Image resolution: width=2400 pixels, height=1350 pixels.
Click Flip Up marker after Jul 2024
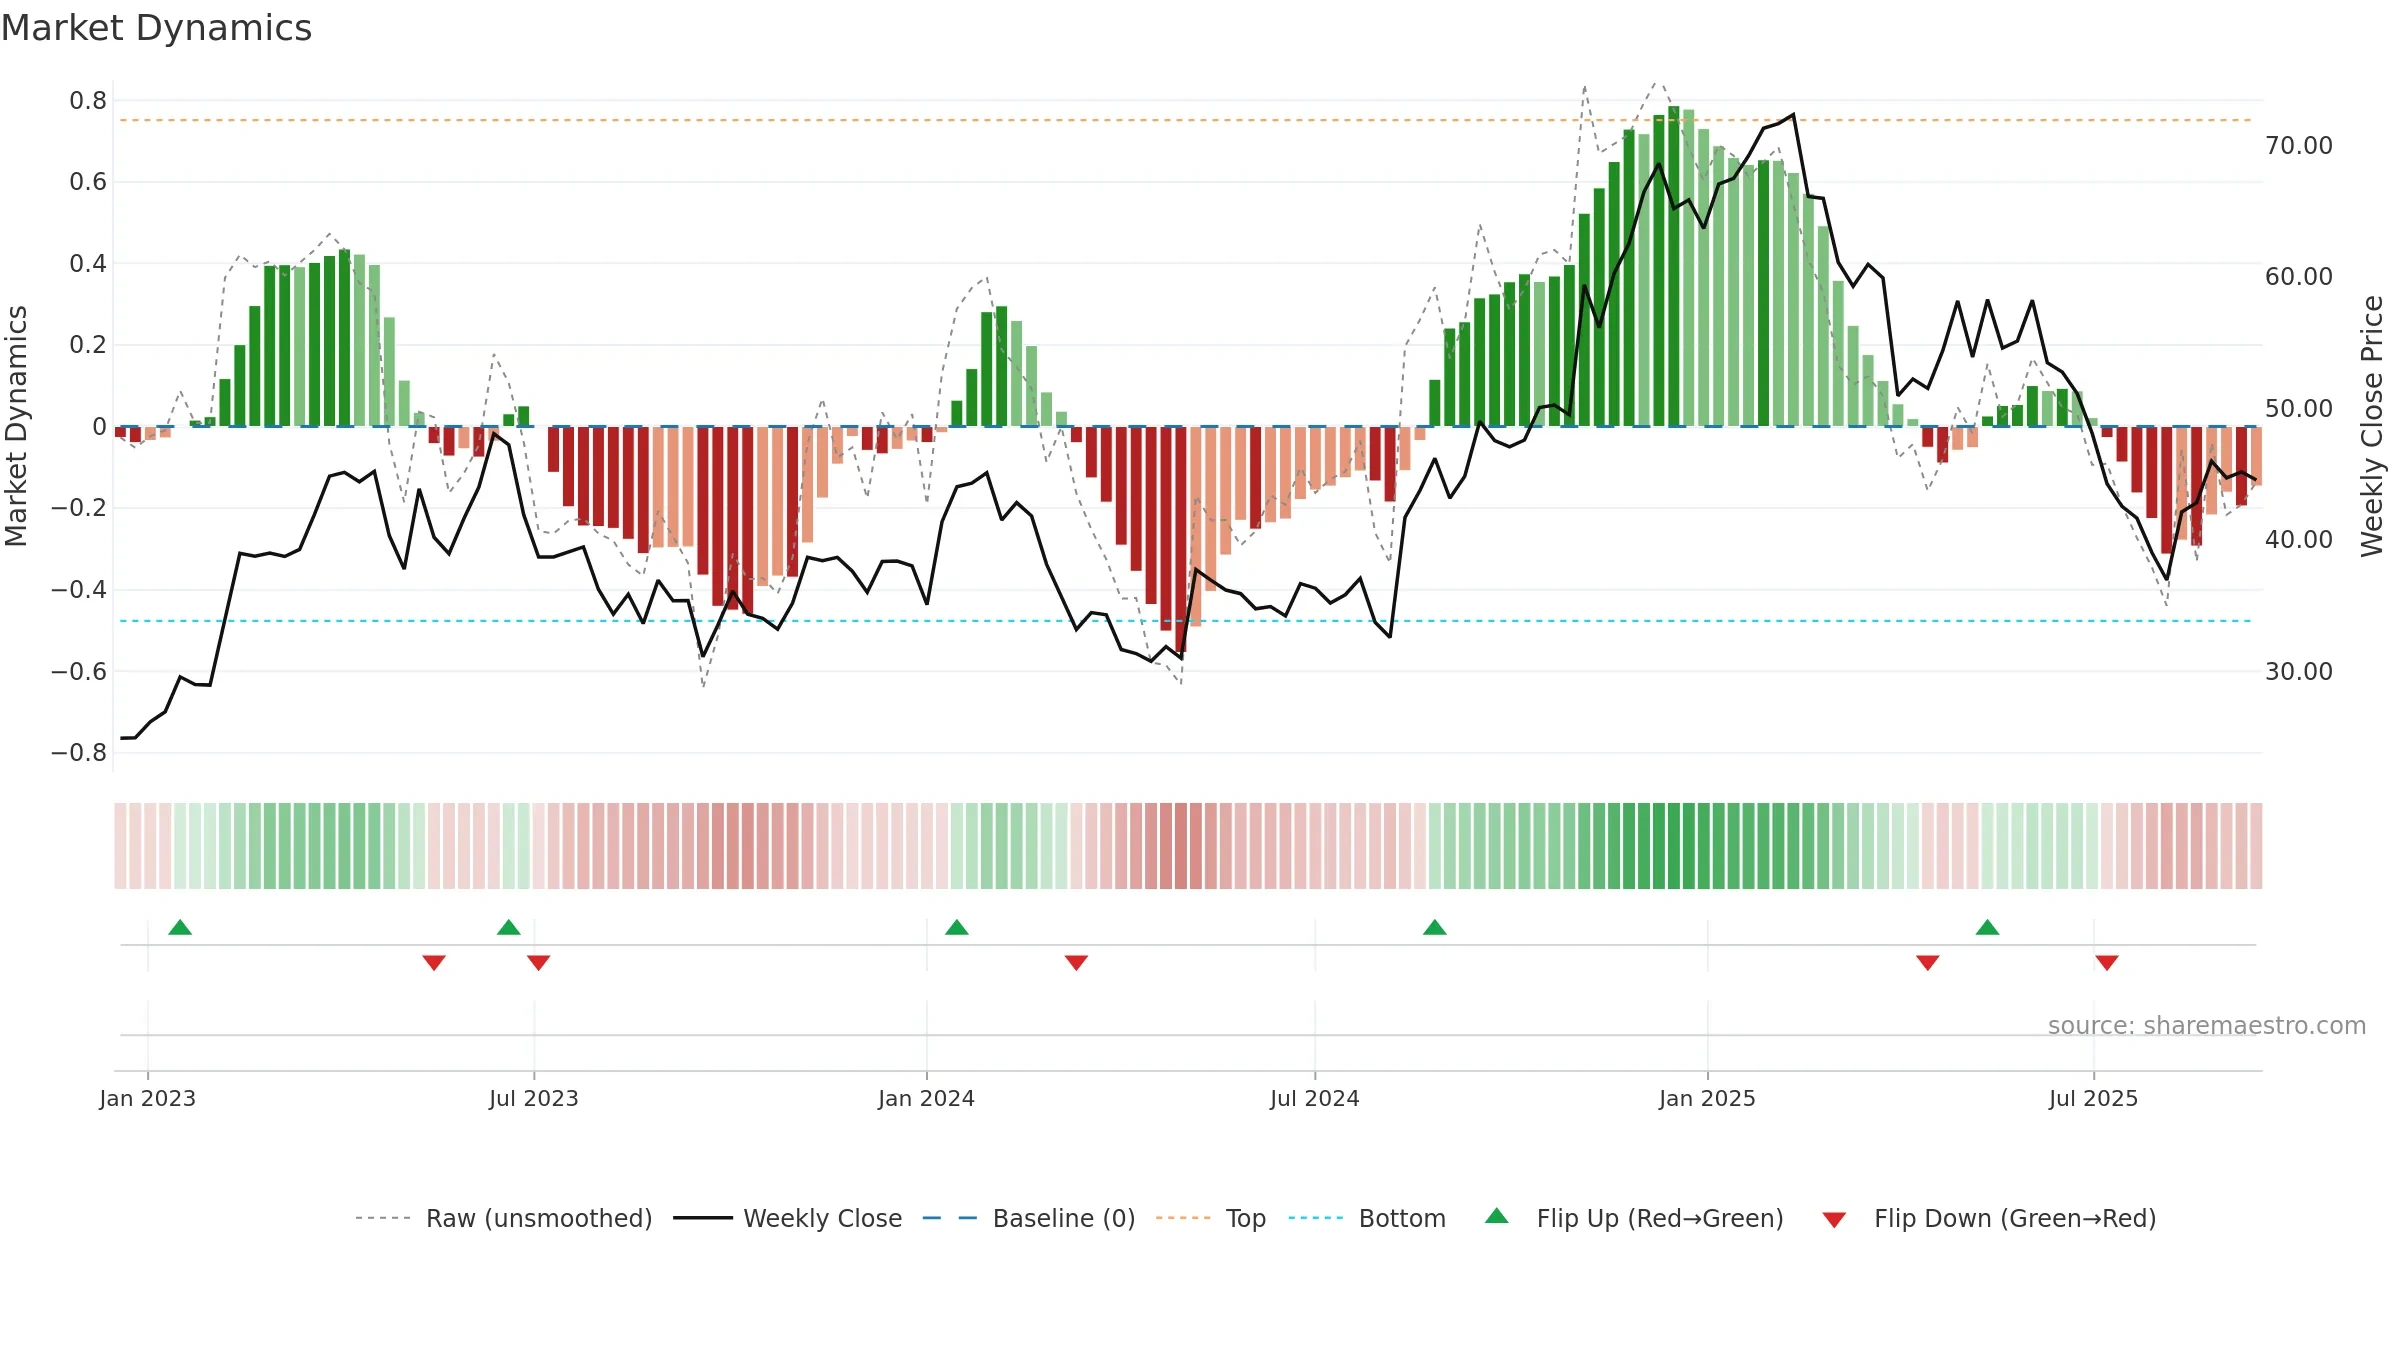coord(1435,927)
